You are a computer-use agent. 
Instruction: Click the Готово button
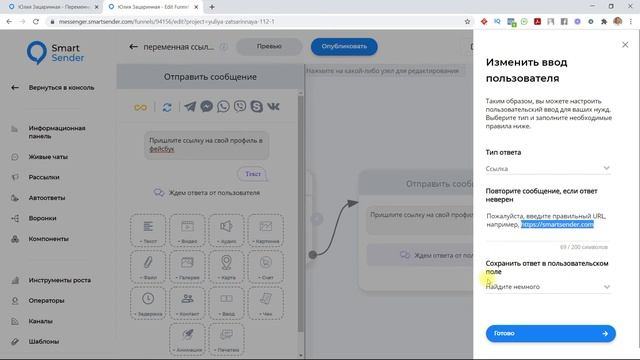(x=550, y=333)
